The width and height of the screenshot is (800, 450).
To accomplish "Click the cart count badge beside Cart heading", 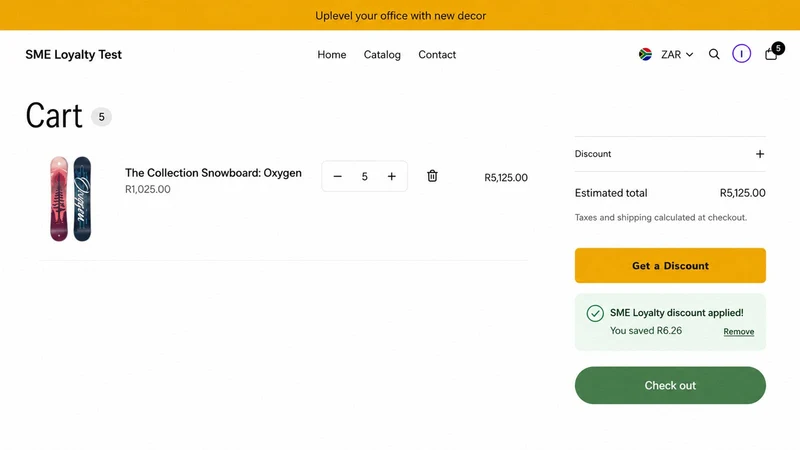I will pyautogui.click(x=102, y=117).
